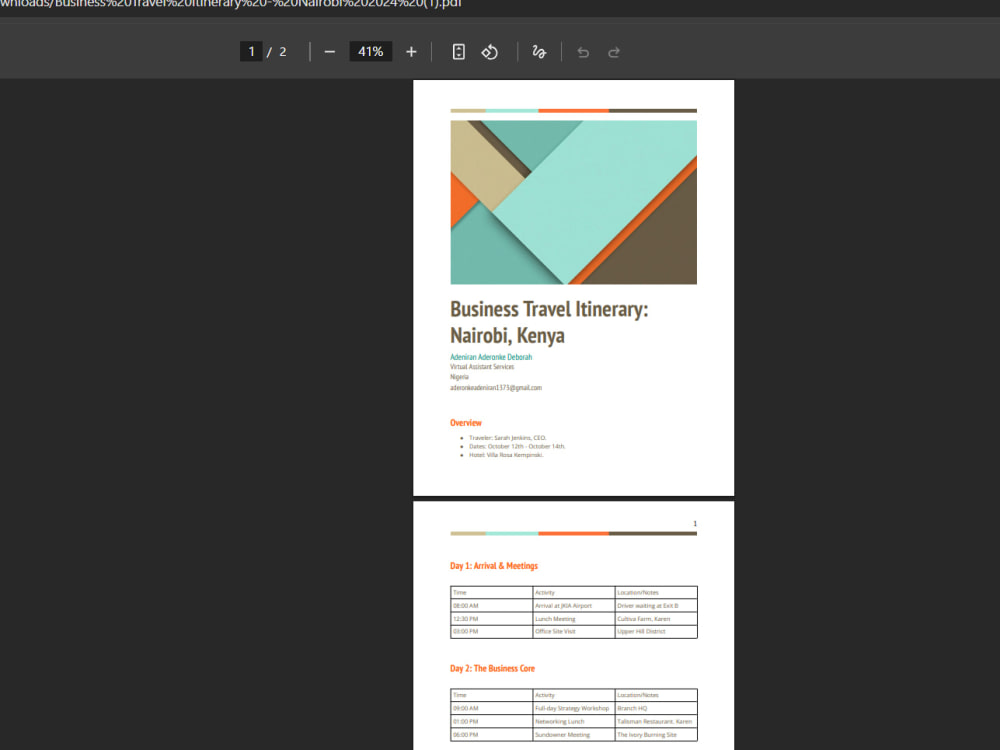Image resolution: width=1000 pixels, height=750 pixels.
Task: Click the 'Virtual Assistant Services' line
Action: pos(482,367)
